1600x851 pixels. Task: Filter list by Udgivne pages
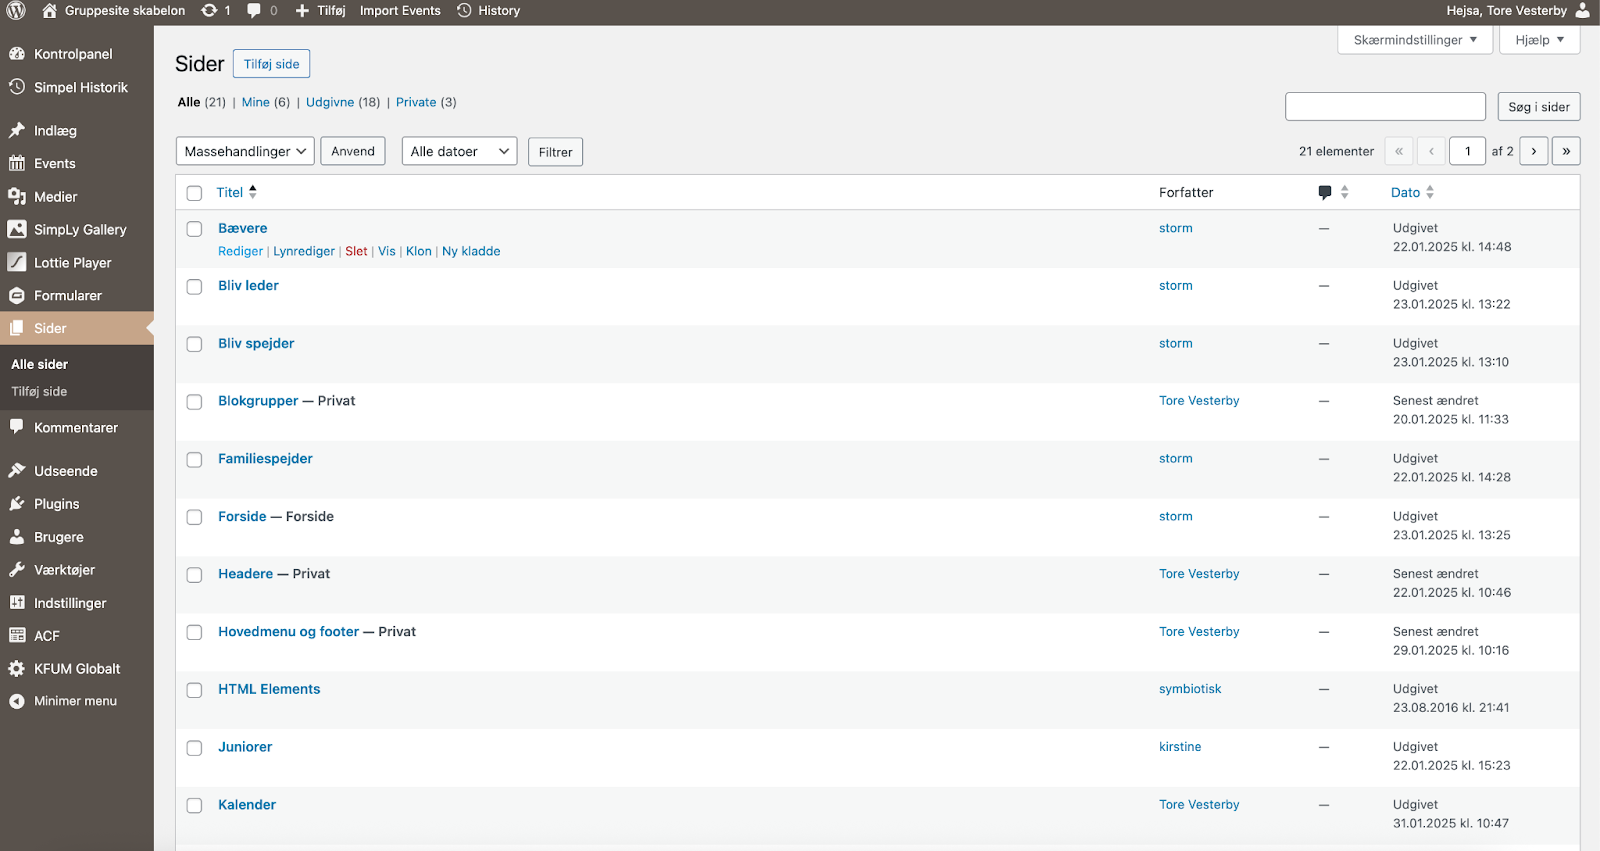(x=330, y=102)
